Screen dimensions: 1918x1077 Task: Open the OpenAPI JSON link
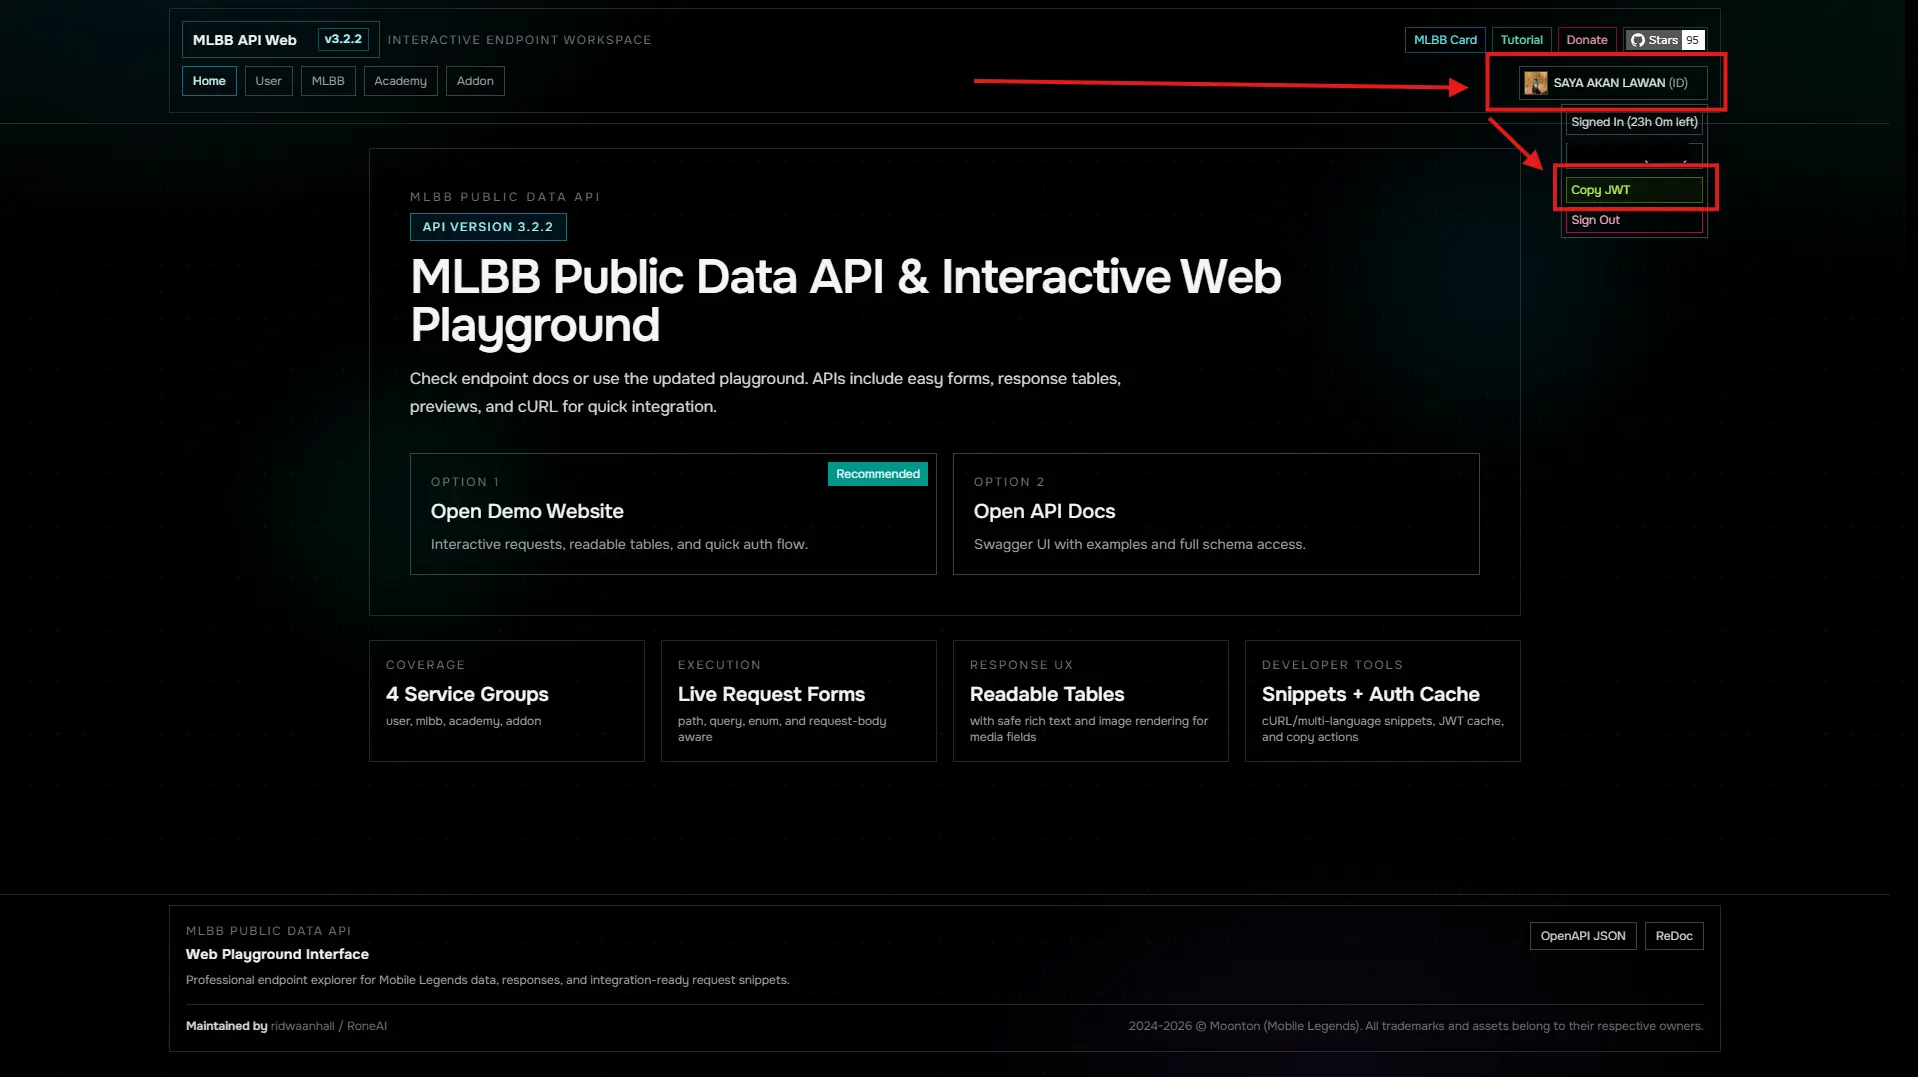[x=1583, y=936]
